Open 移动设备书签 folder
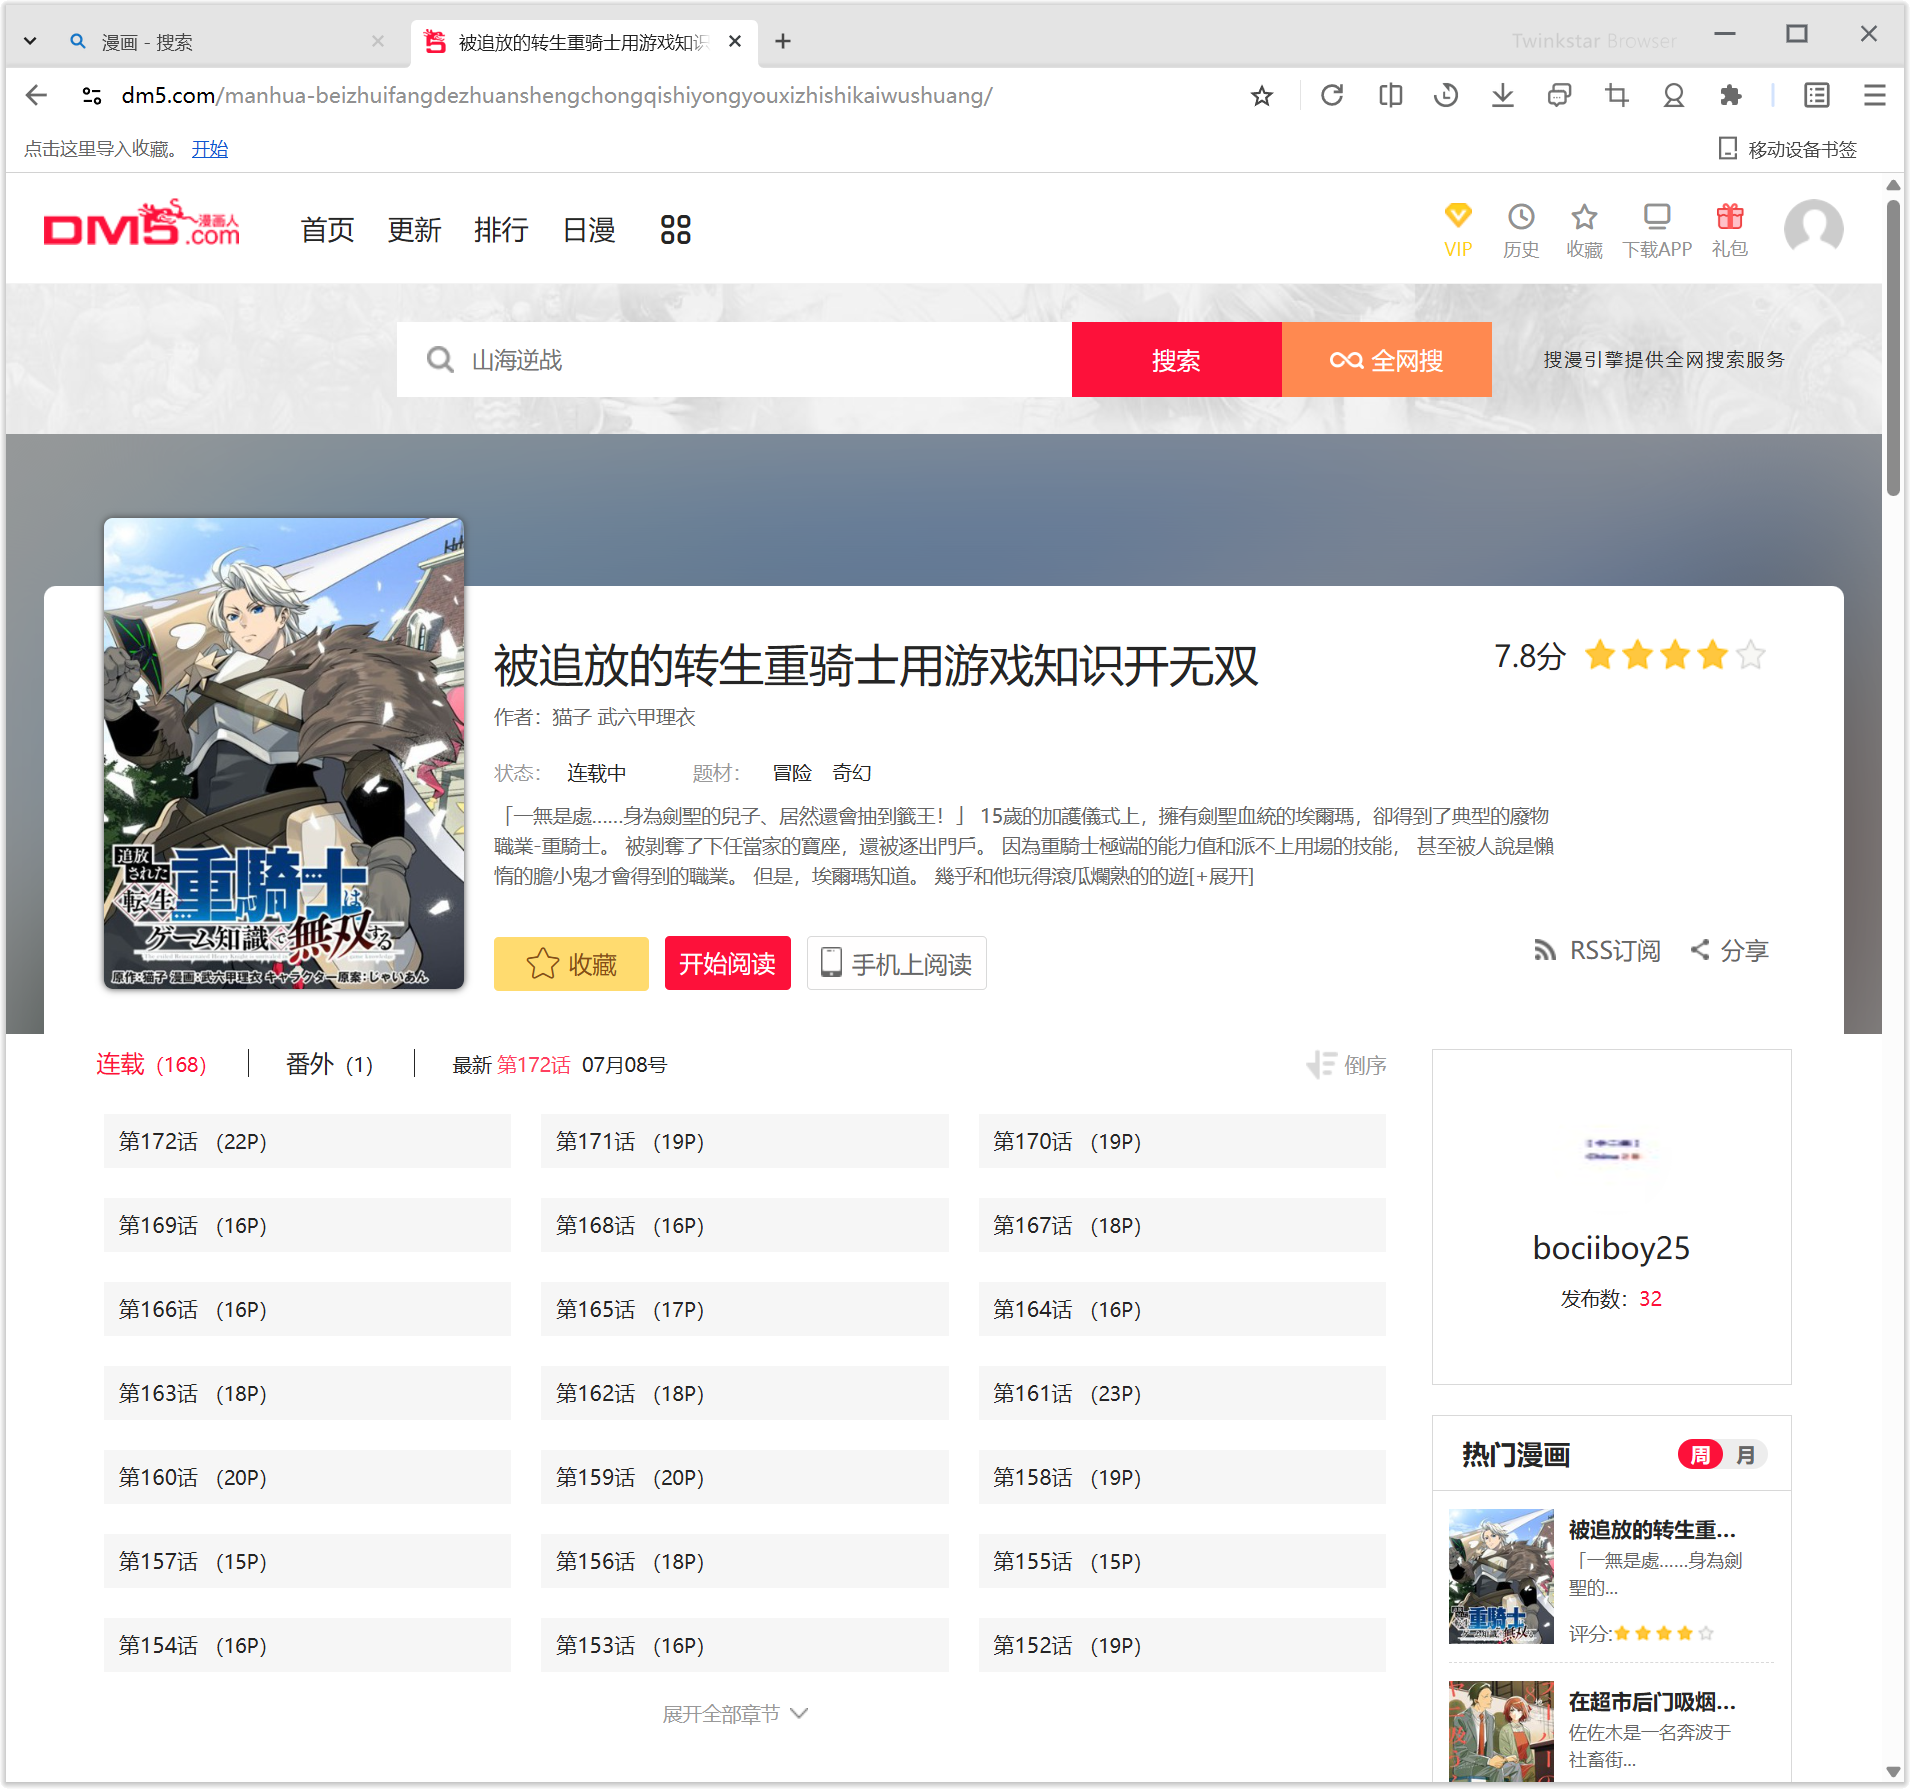The width and height of the screenshot is (1910, 1789). click(1788, 149)
